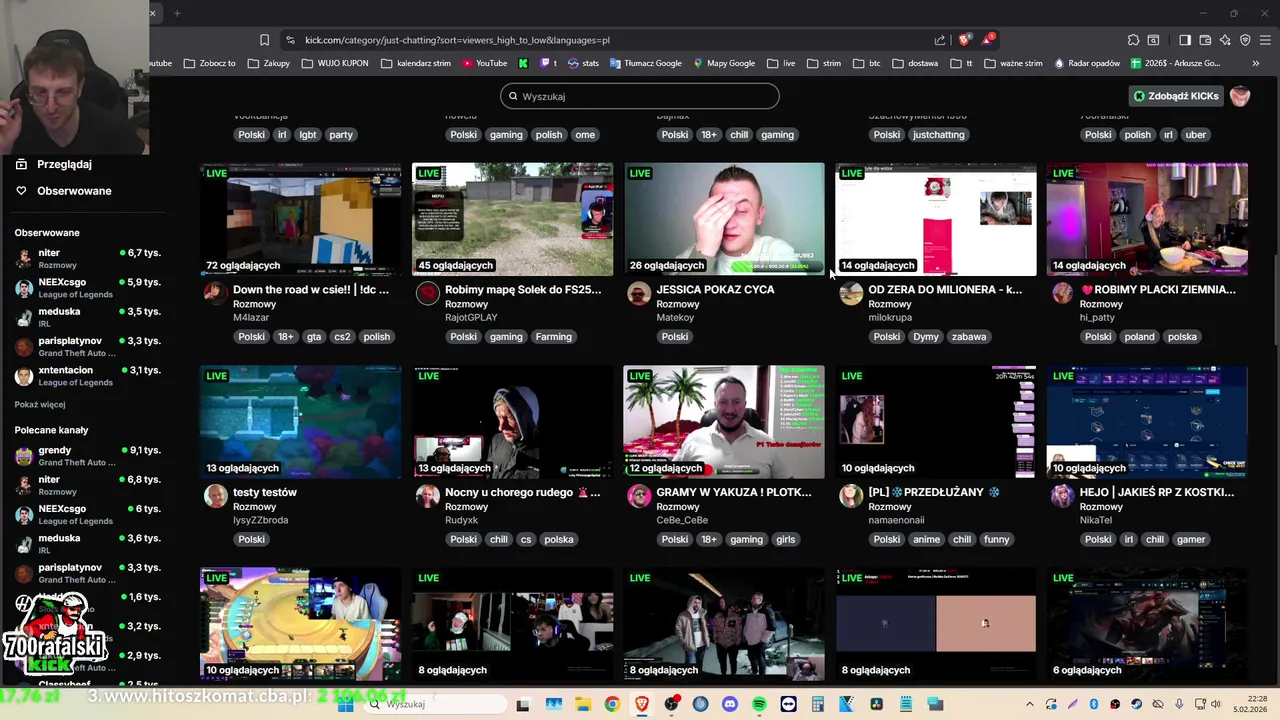
Task: Open browser main menu hamburger icon
Action: pyautogui.click(x=1265, y=40)
